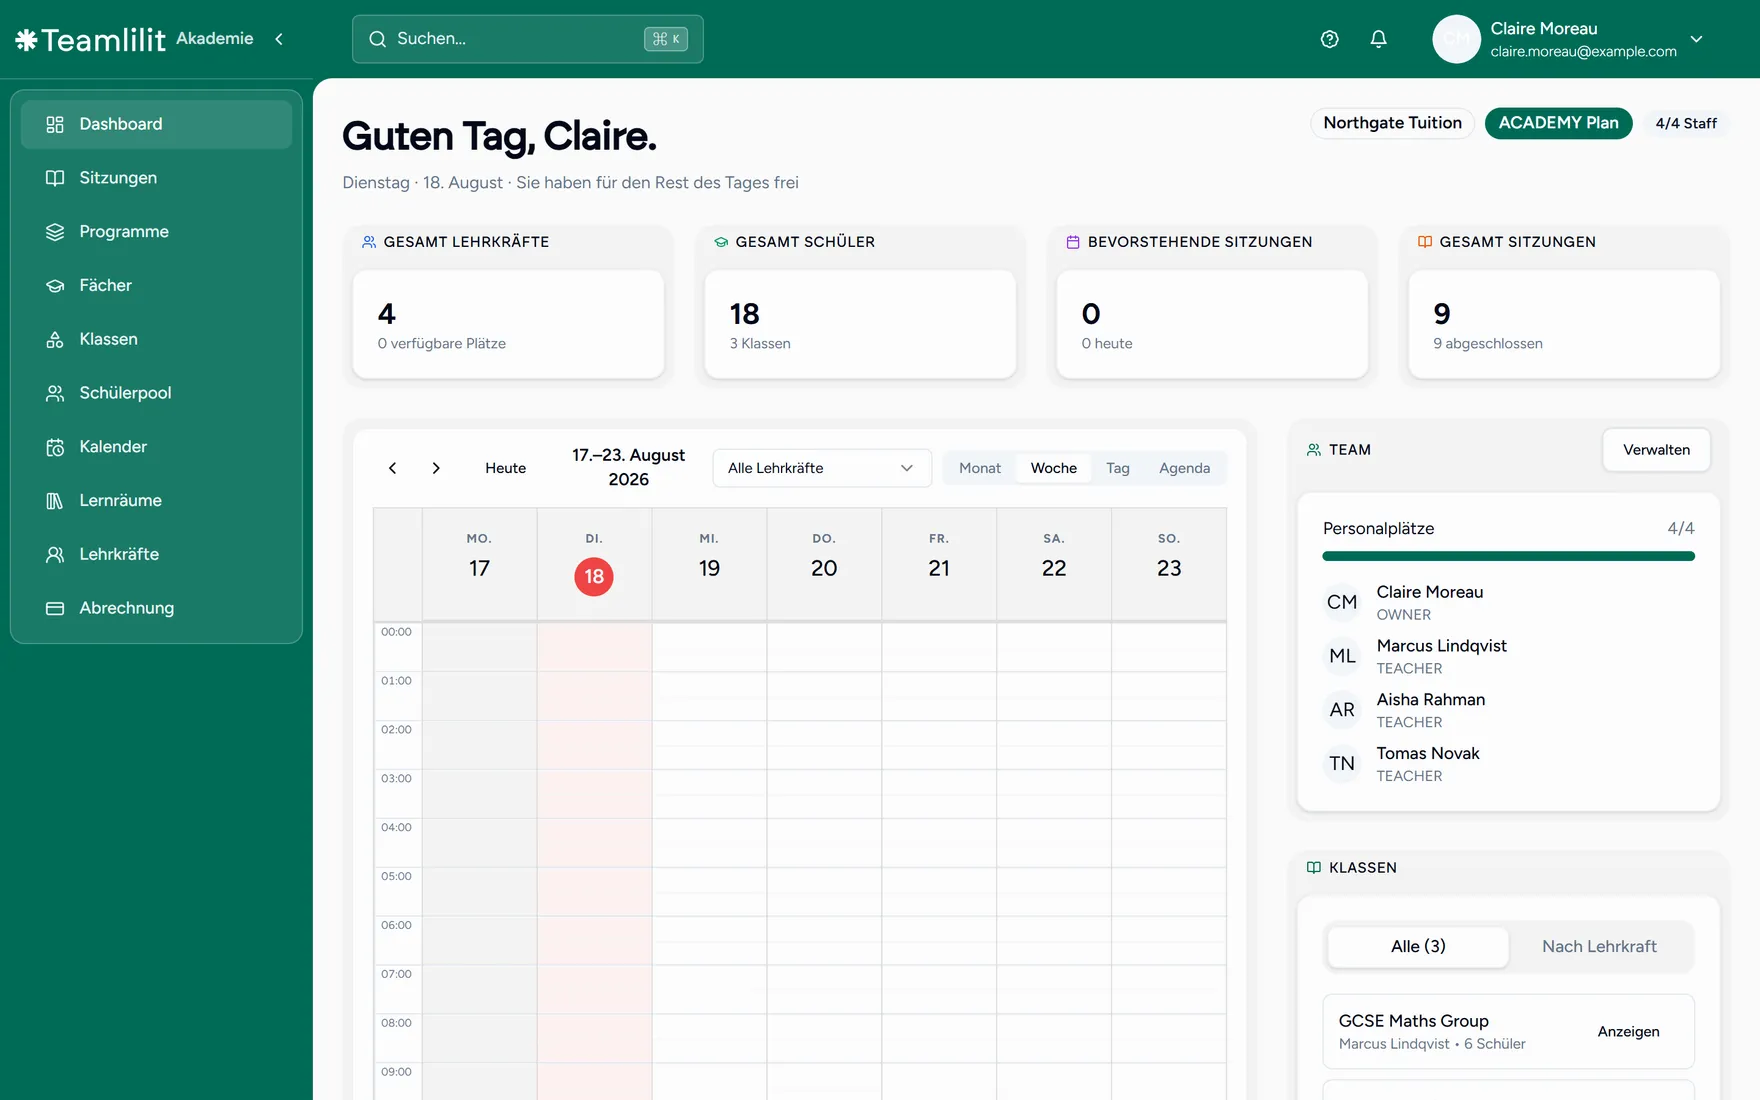Image resolution: width=1760 pixels, height=1100 pixels.
Task: Click the Gesamt Schüler 18 card
Action: pyautogui.click(x=860, y=324)
